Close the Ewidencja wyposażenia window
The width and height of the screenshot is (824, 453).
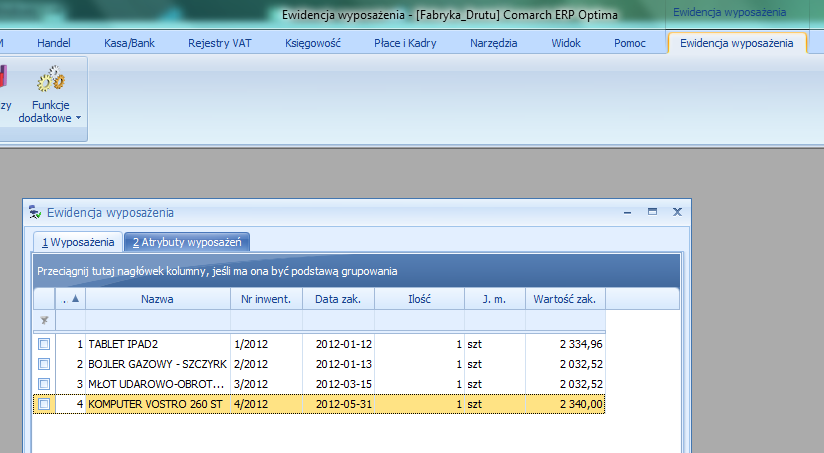click(677, 212)
